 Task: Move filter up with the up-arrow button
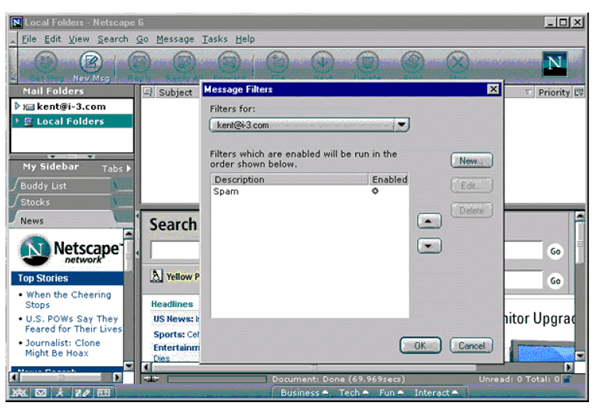click(429, 221)
